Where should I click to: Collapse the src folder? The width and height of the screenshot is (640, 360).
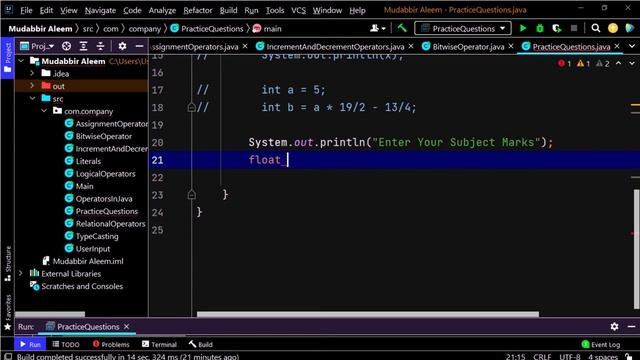pyautogui.click(x=32, y=98)
